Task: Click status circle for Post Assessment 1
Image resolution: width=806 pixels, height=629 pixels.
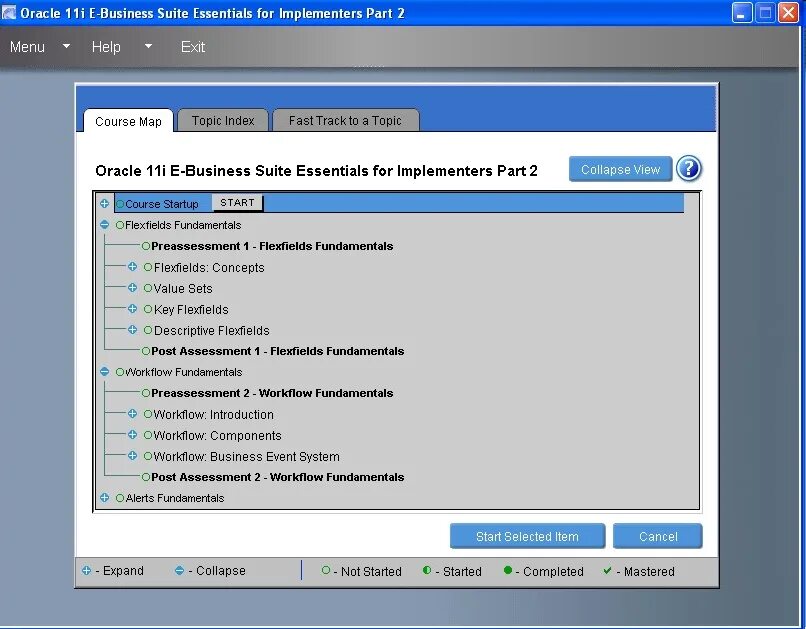Action: coord(146,351)
